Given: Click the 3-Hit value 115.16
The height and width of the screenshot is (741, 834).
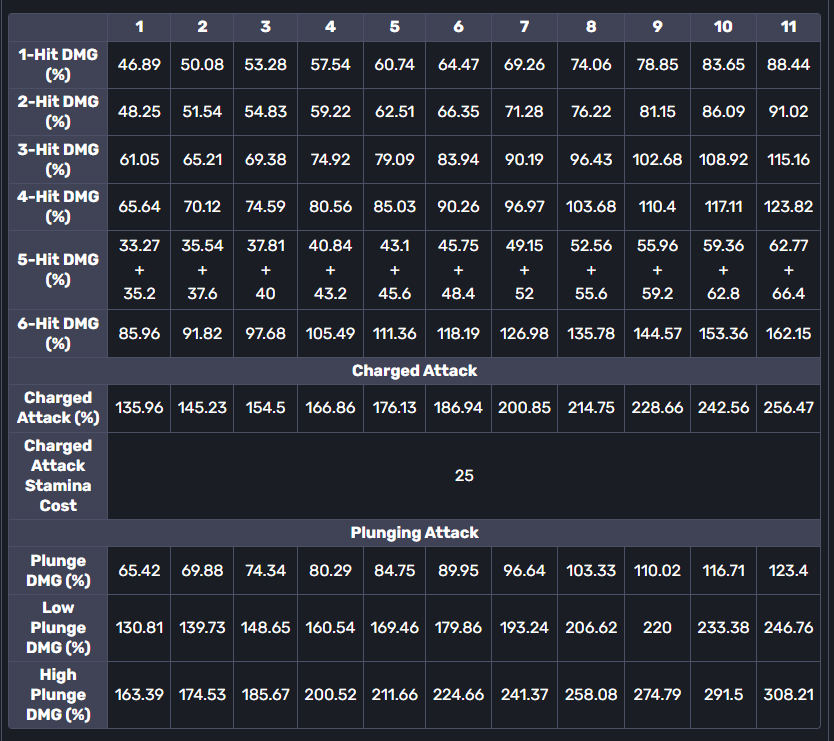Looking at the screenshot, I should [x=788, y=159].
